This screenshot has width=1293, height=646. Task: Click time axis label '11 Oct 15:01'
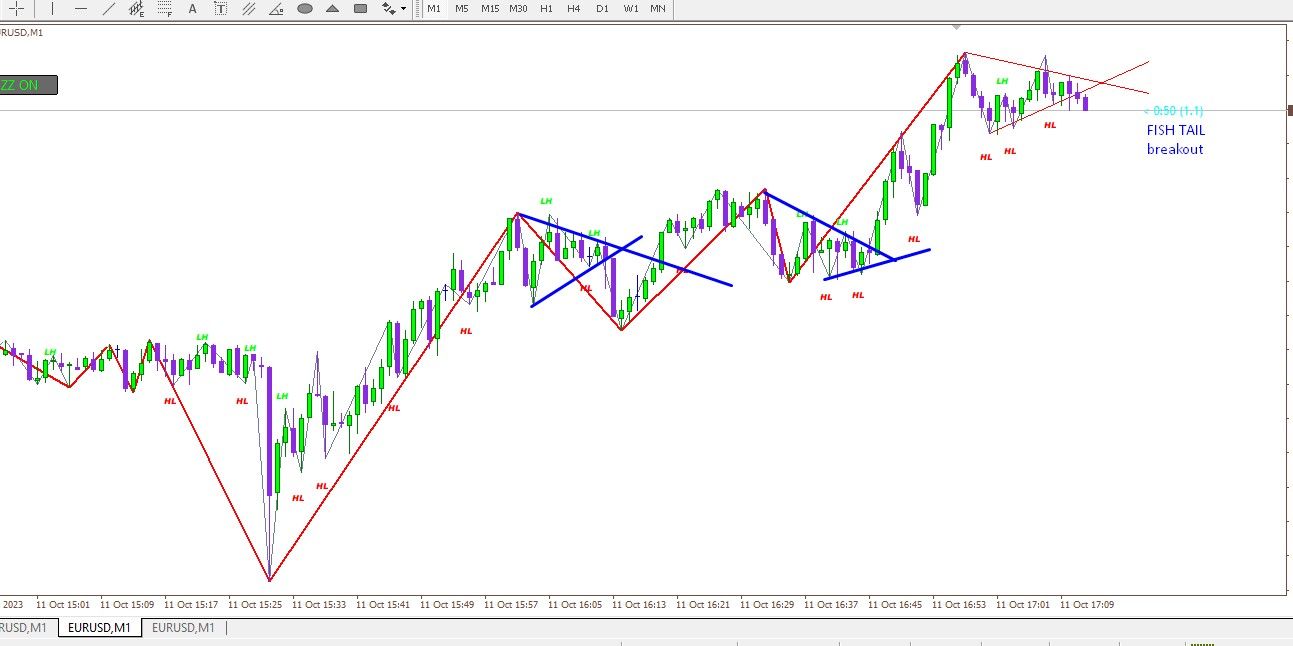point(63,604)
